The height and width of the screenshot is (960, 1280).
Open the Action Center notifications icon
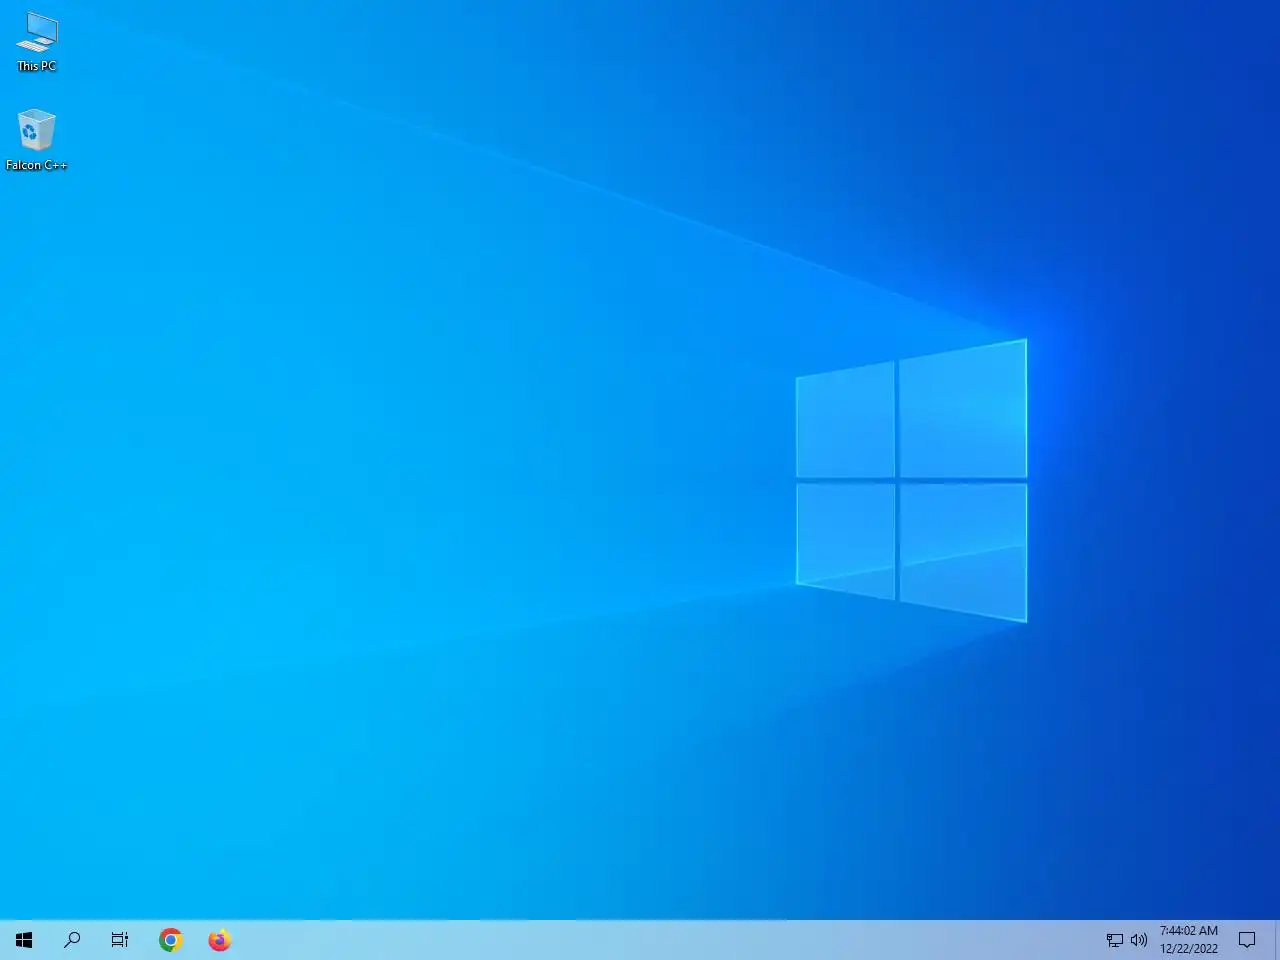(x=1247, y=940)
